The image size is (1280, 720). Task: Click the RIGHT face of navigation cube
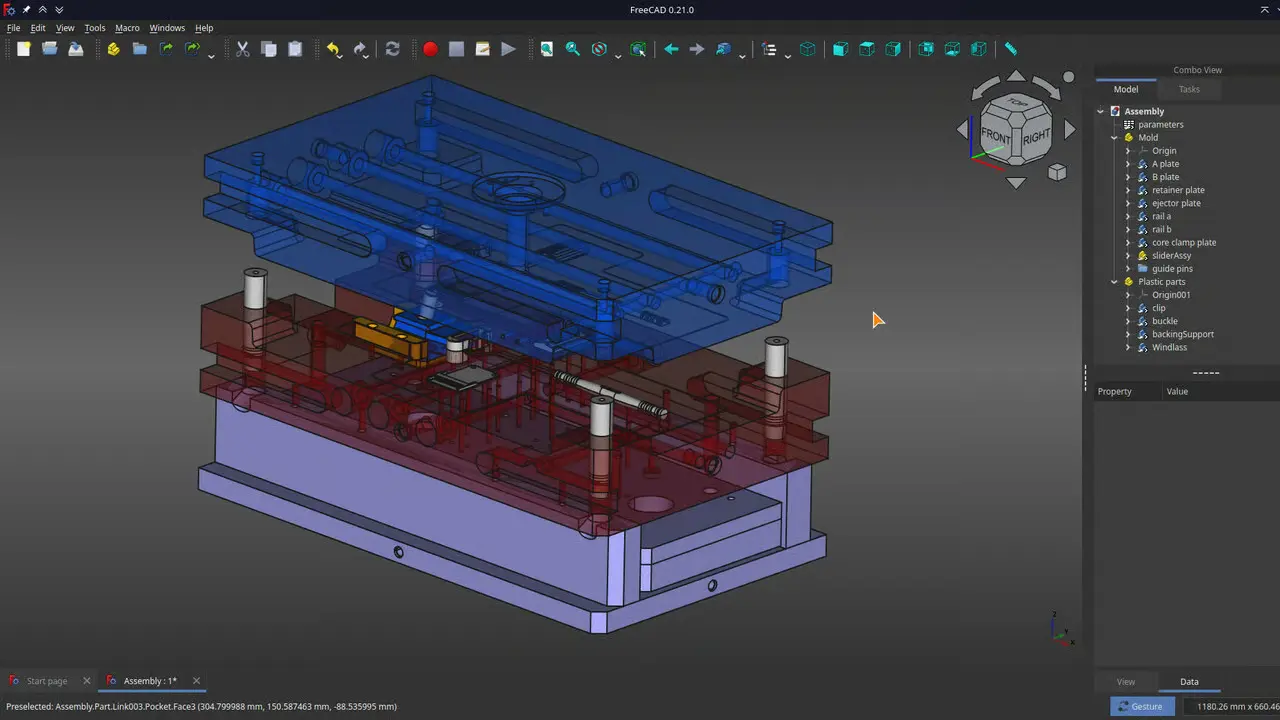1036,135
